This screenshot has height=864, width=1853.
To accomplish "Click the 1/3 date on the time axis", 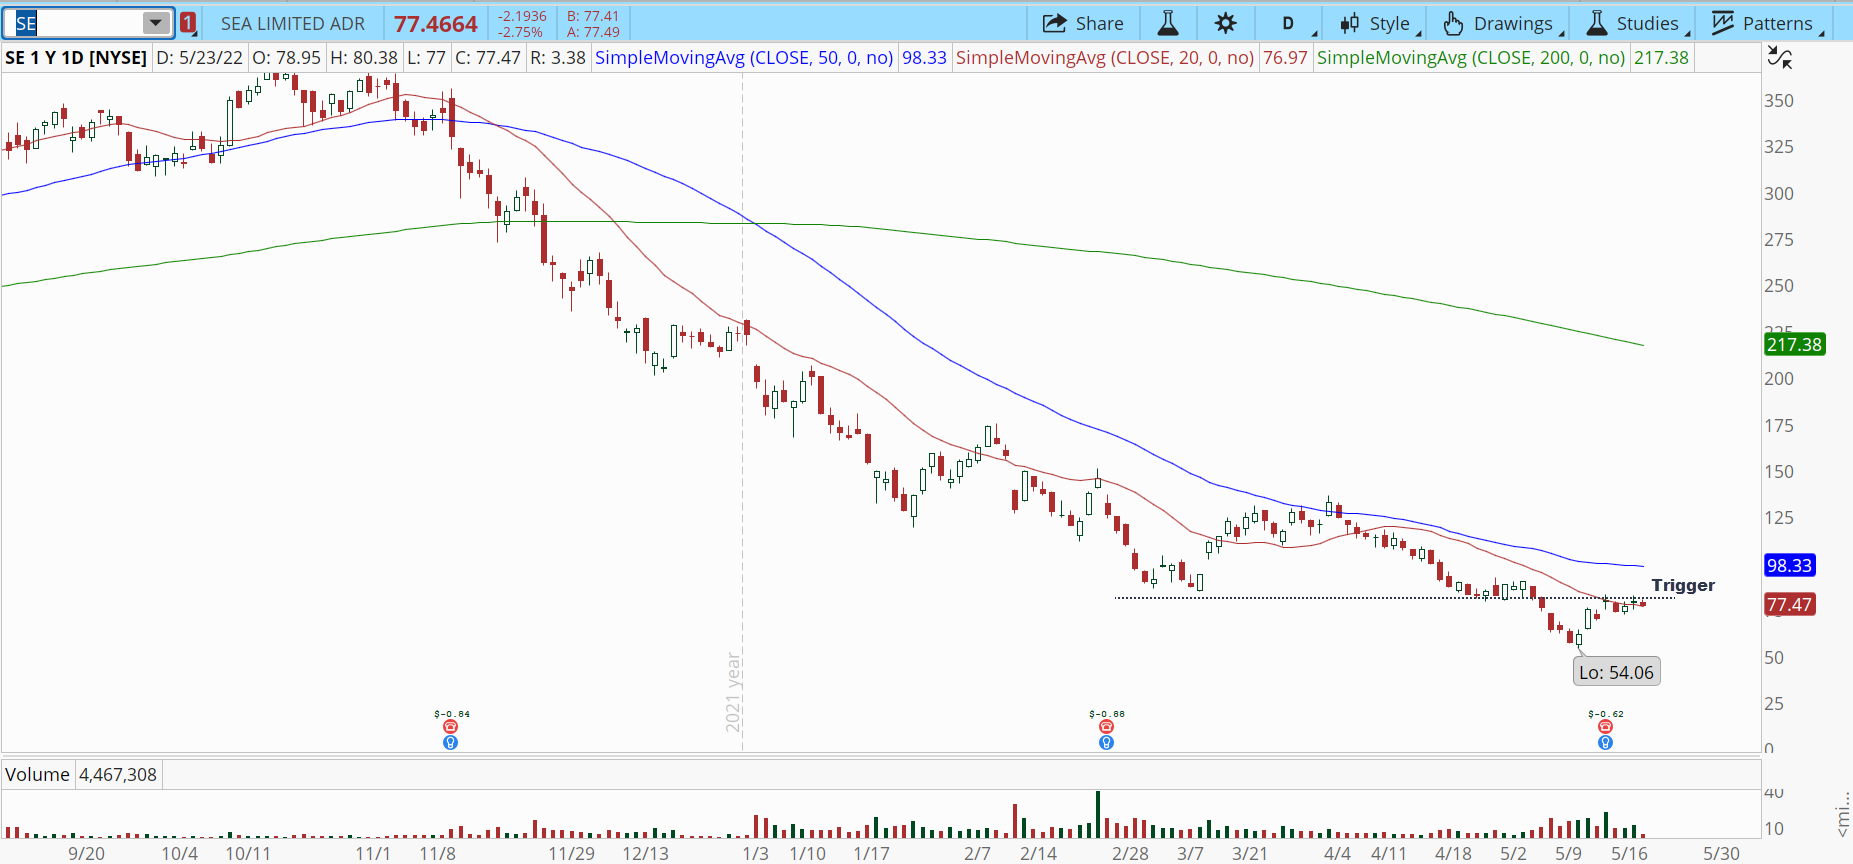I will 755,853.
